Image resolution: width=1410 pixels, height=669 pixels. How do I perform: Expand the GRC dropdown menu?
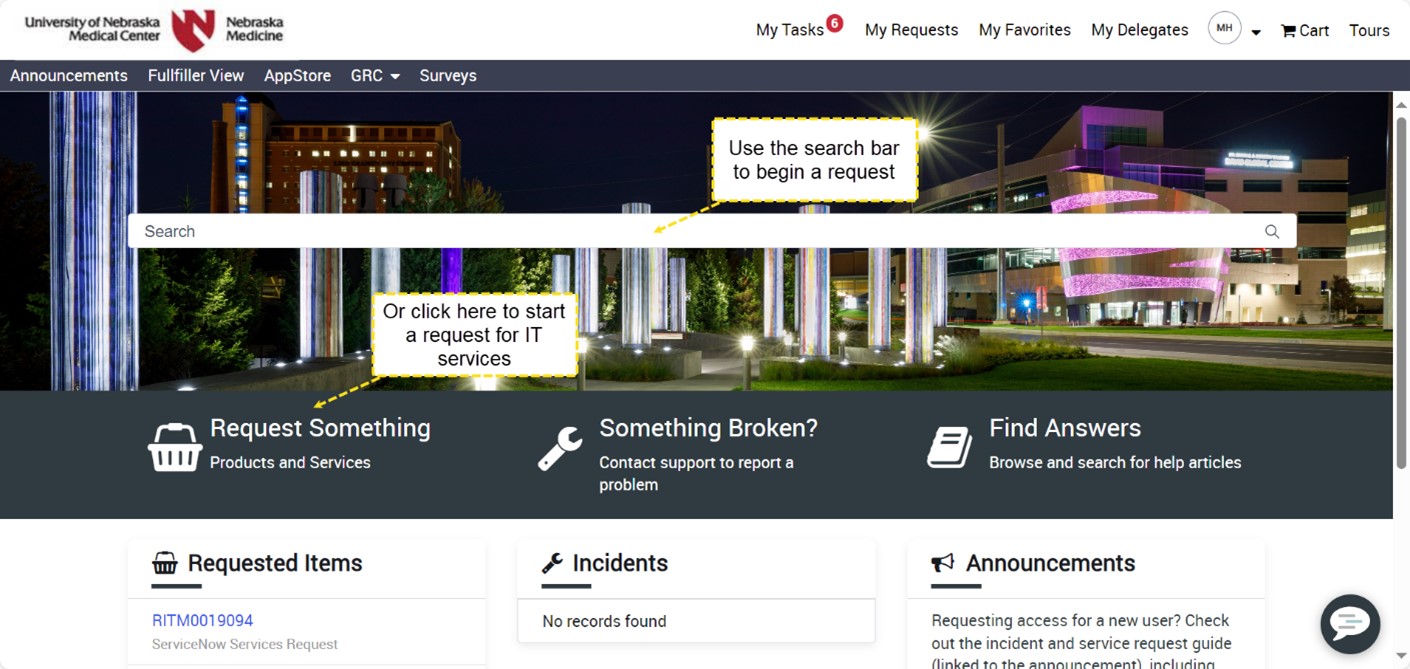(x=374, y=75)
